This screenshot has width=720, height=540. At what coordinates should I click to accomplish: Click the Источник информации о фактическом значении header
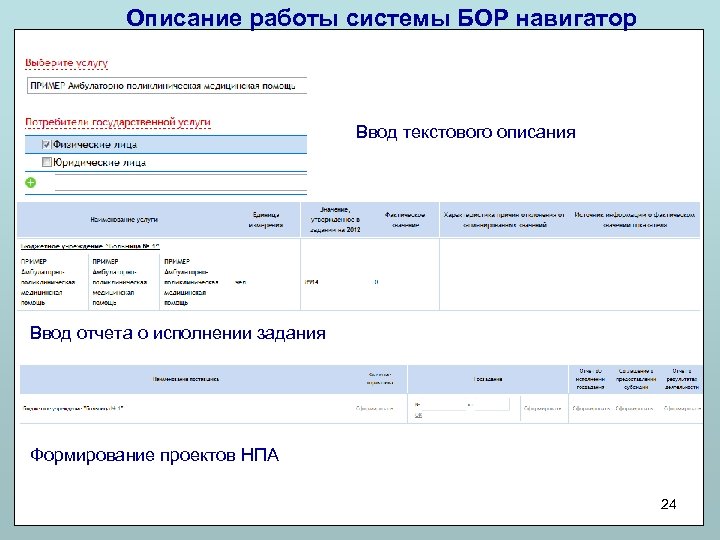click(635, 219)
